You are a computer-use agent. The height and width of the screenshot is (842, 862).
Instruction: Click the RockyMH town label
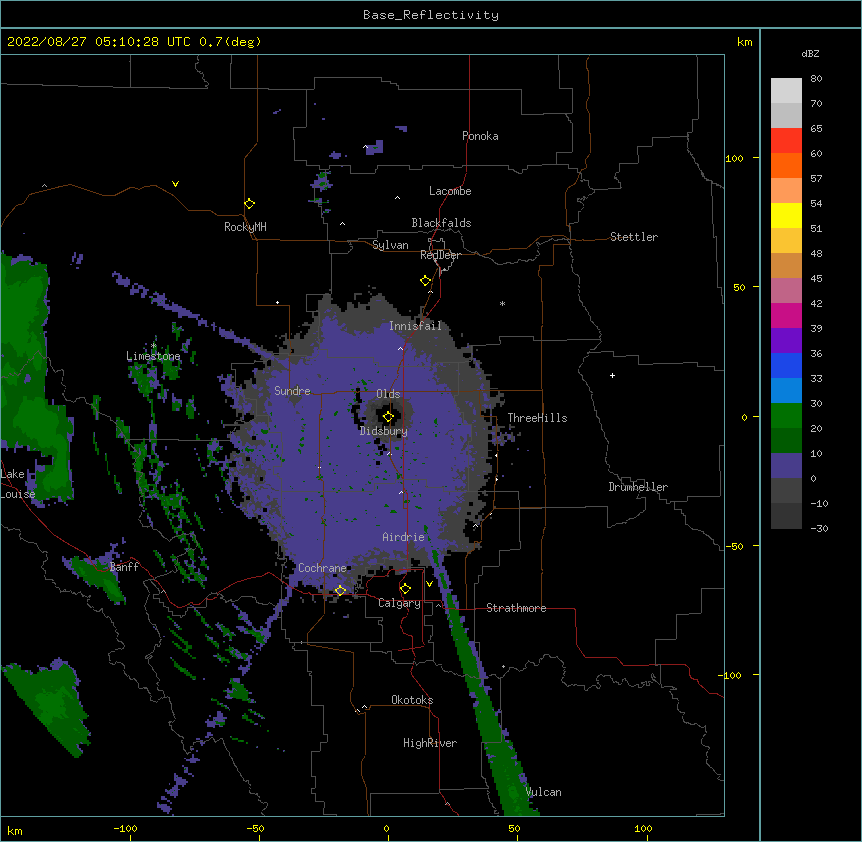tap(245, 227)
